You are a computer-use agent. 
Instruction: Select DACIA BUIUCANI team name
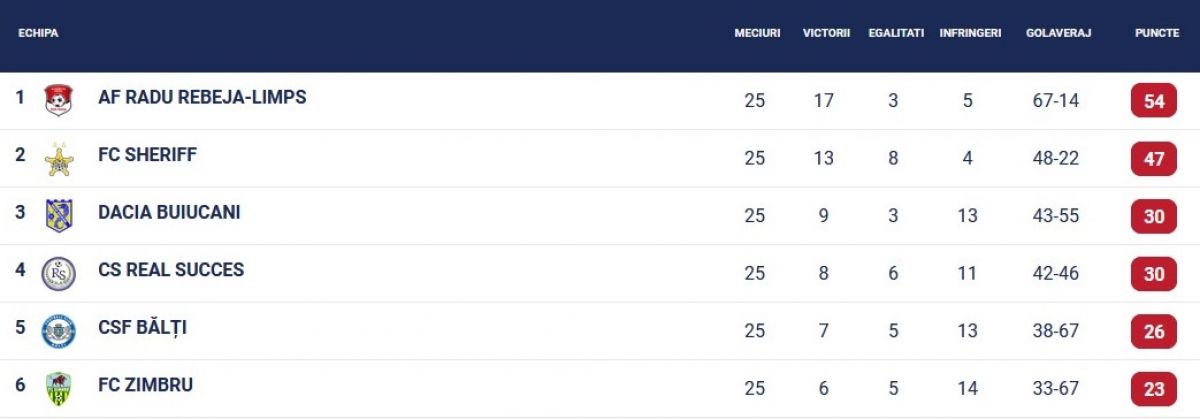coord(169,213)
